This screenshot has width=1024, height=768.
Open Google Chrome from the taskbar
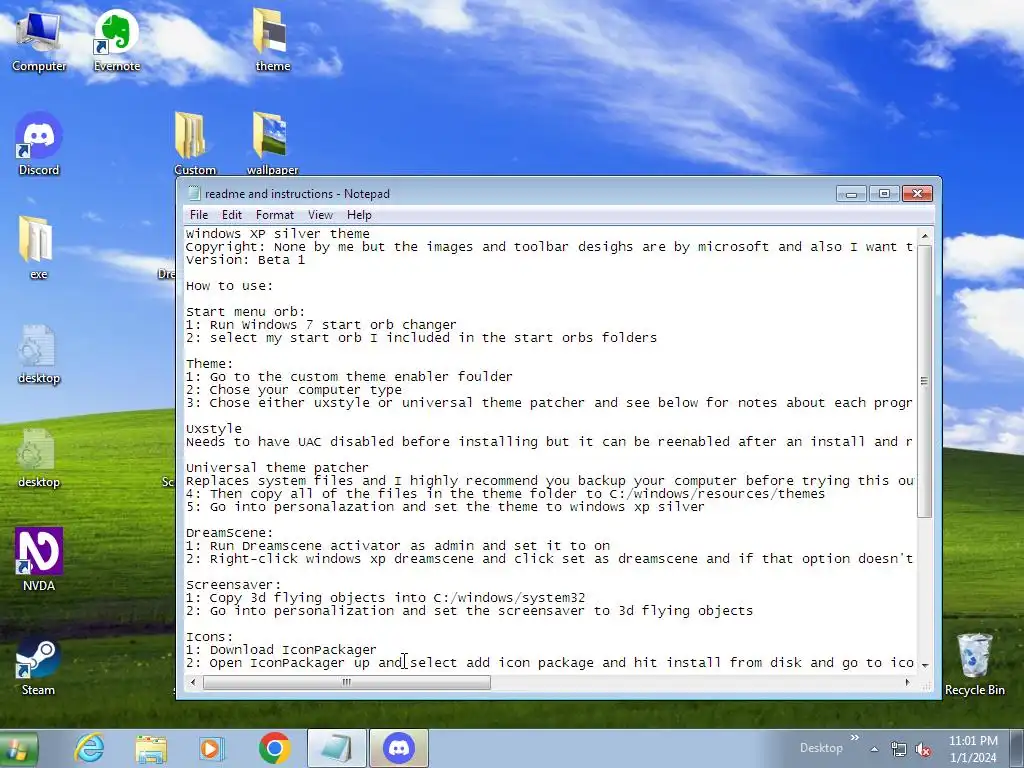coord(274,748)
